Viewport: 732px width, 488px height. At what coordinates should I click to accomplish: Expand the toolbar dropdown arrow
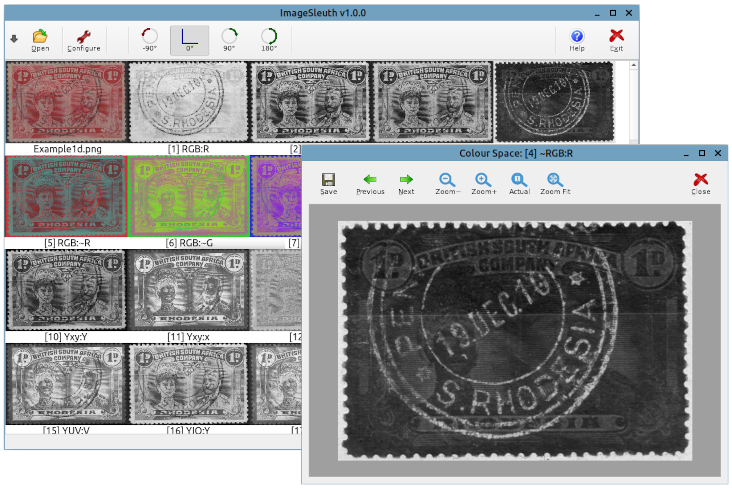(14, 39)
